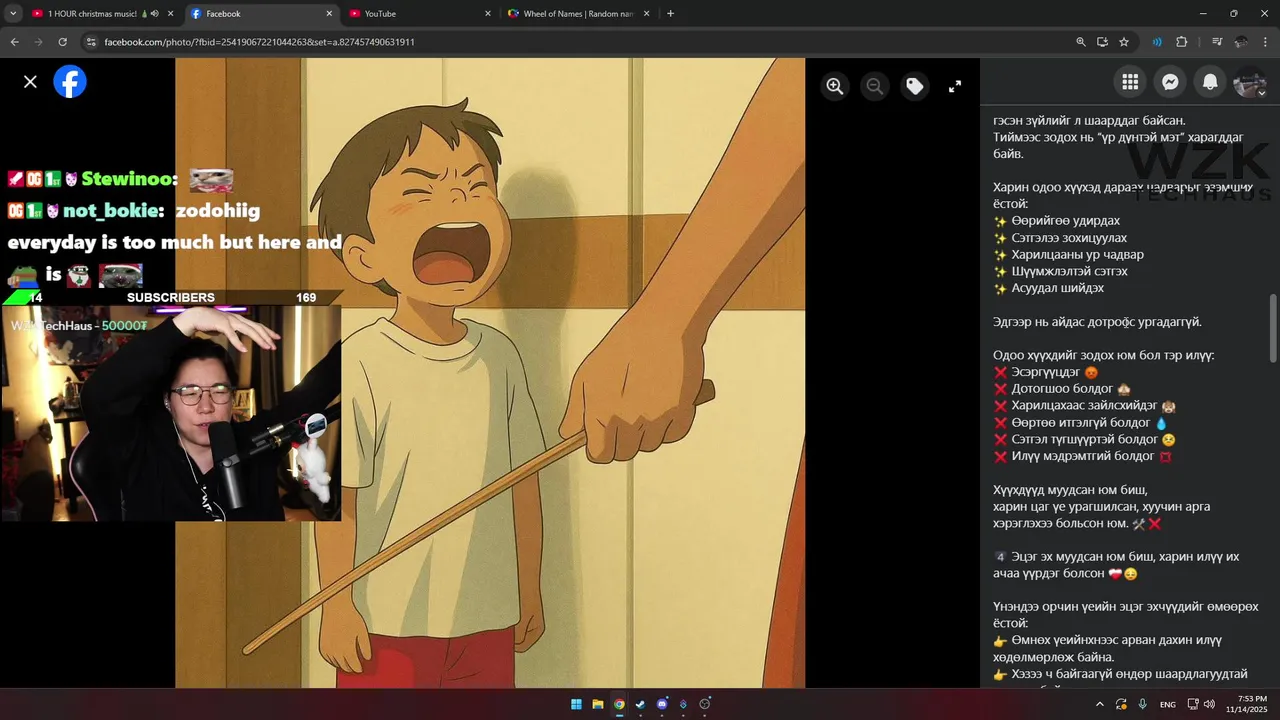Image resolution: width=1280 pixels, height=720 pixels.
Task: Open File Explorer from taskbar
Action: pyautogui.click(x=597, y=704)
